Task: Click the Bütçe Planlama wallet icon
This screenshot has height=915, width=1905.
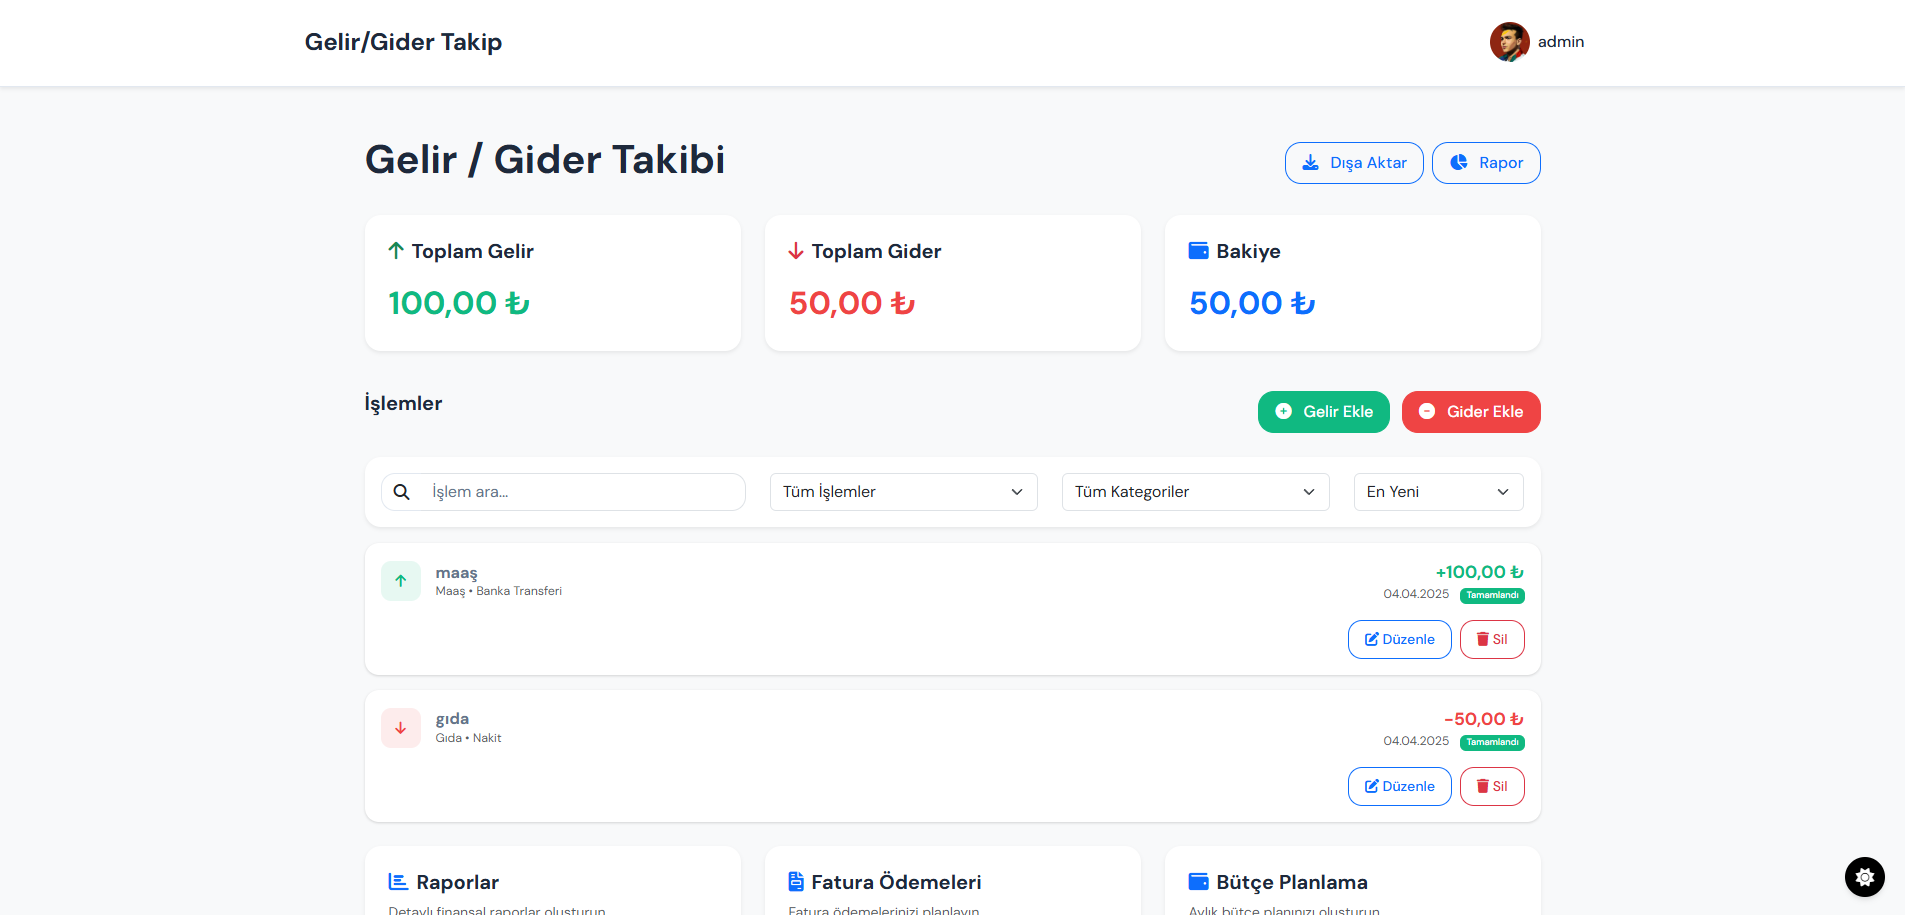Action: pos(1198,882)
